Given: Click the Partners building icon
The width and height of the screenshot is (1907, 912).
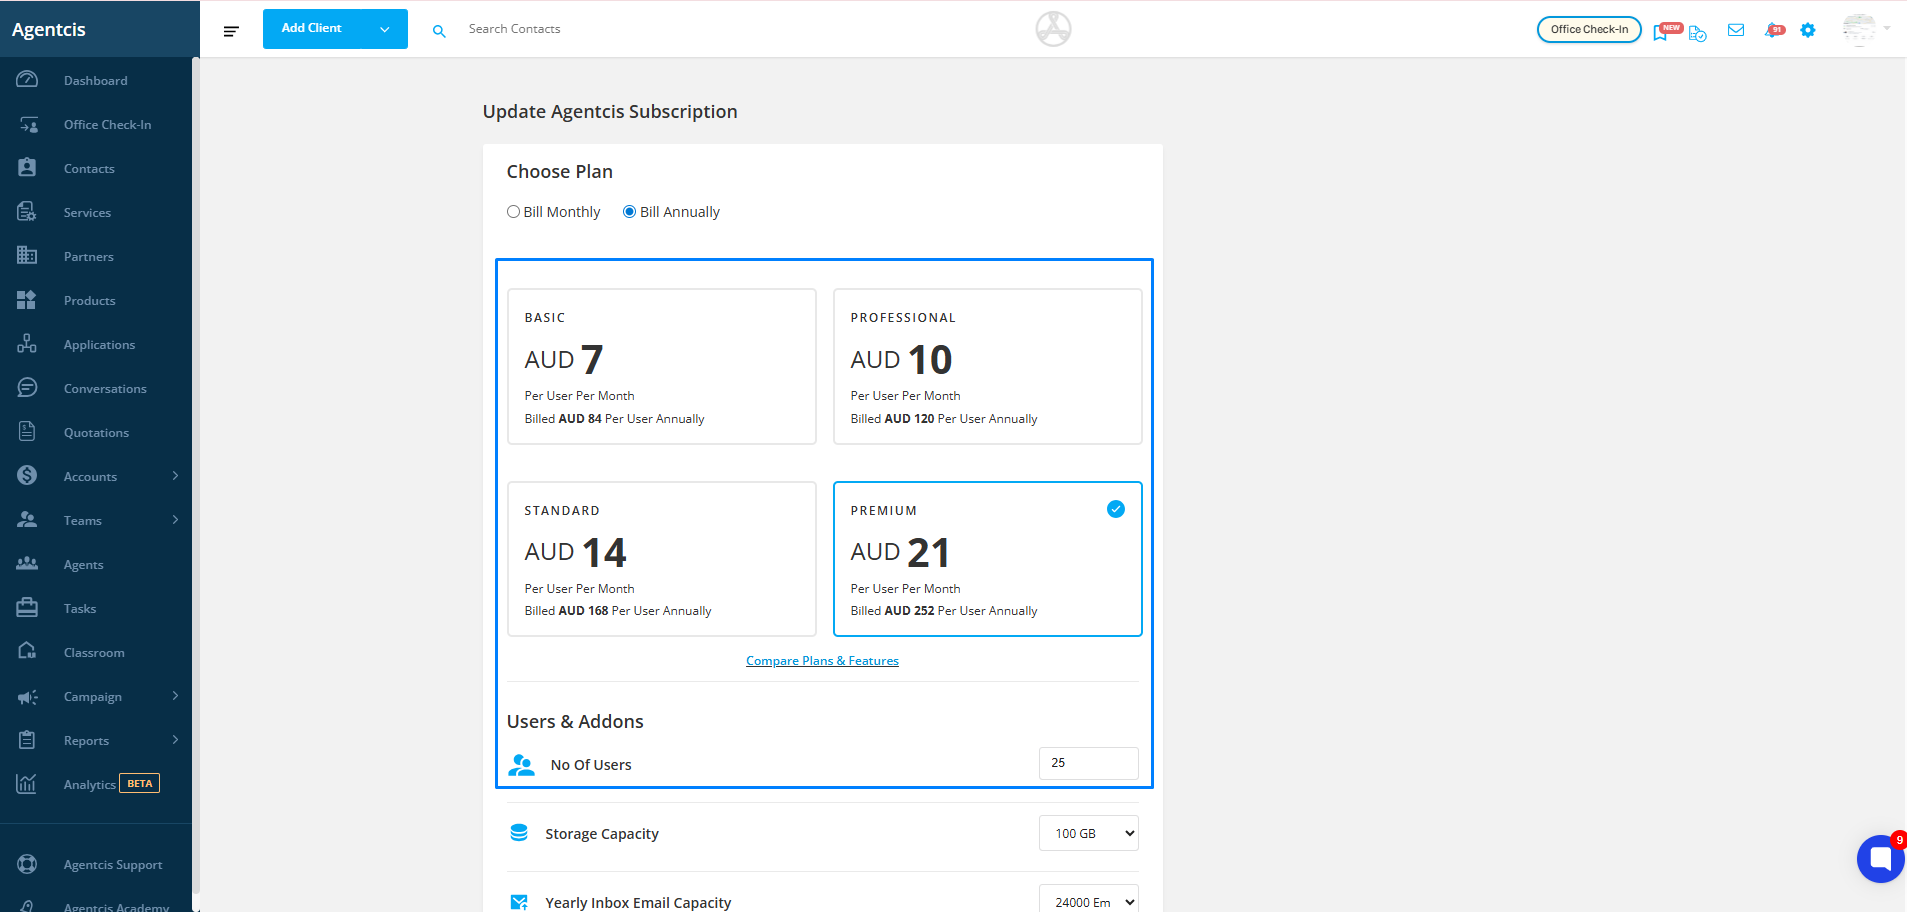Looking at the screenshot, I should pos(27,256).
